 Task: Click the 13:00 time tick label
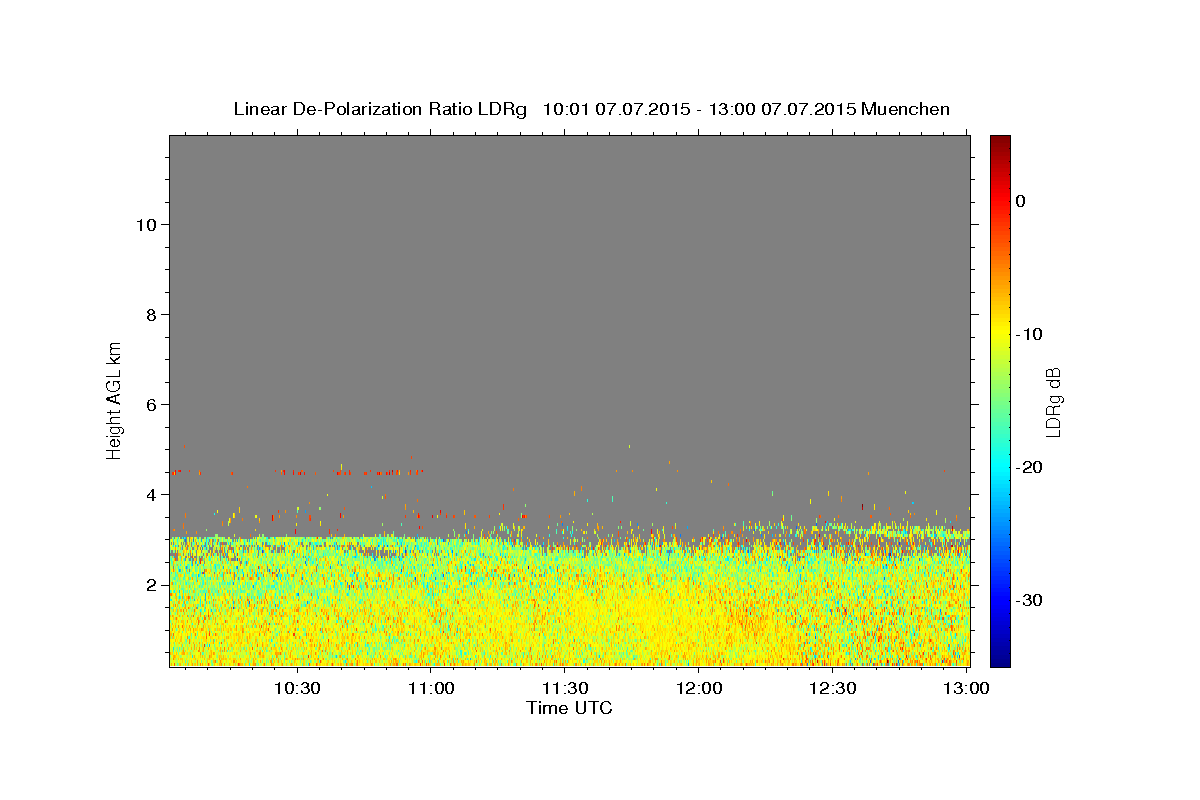[966, 688]
